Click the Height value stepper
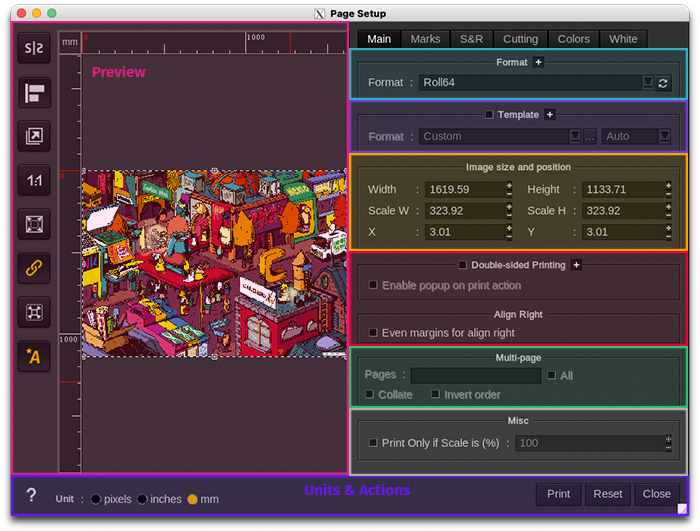 668,189
